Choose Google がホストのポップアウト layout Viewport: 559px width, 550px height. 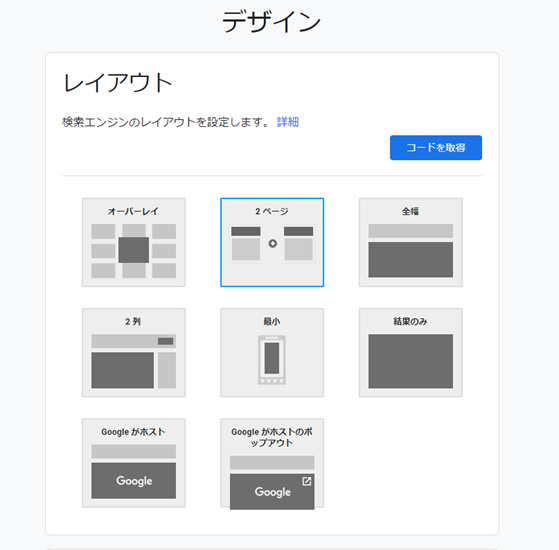click(x=272, y=463)
